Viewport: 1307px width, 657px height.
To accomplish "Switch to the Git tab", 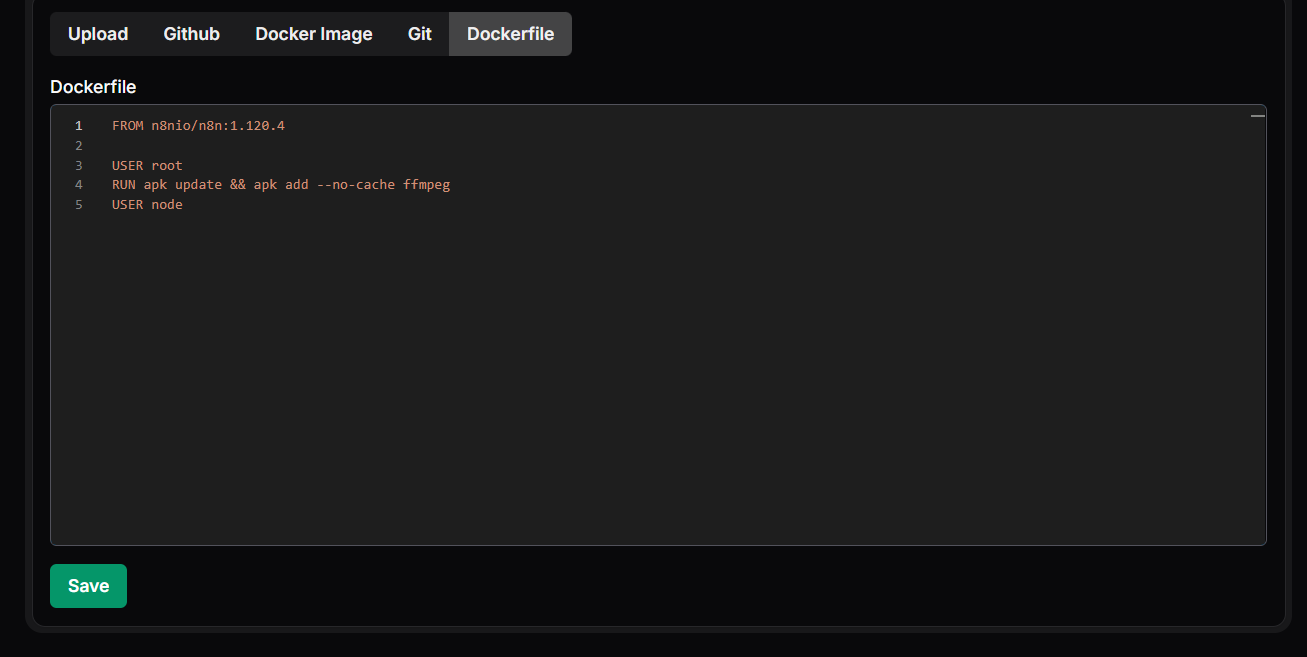I will tap(420, 34).
